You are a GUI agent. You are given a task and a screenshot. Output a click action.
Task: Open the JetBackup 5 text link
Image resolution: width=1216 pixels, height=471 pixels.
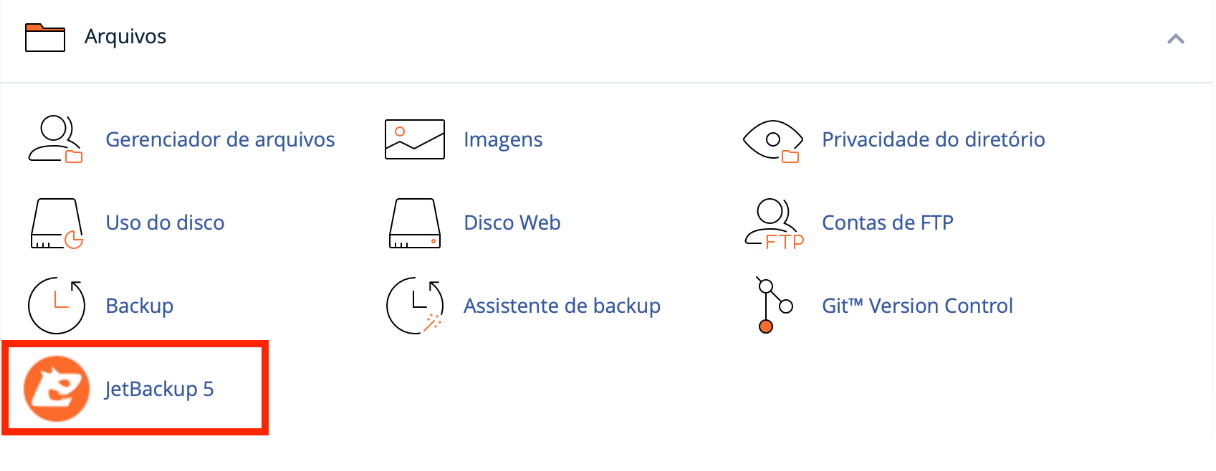pos(160,389)
